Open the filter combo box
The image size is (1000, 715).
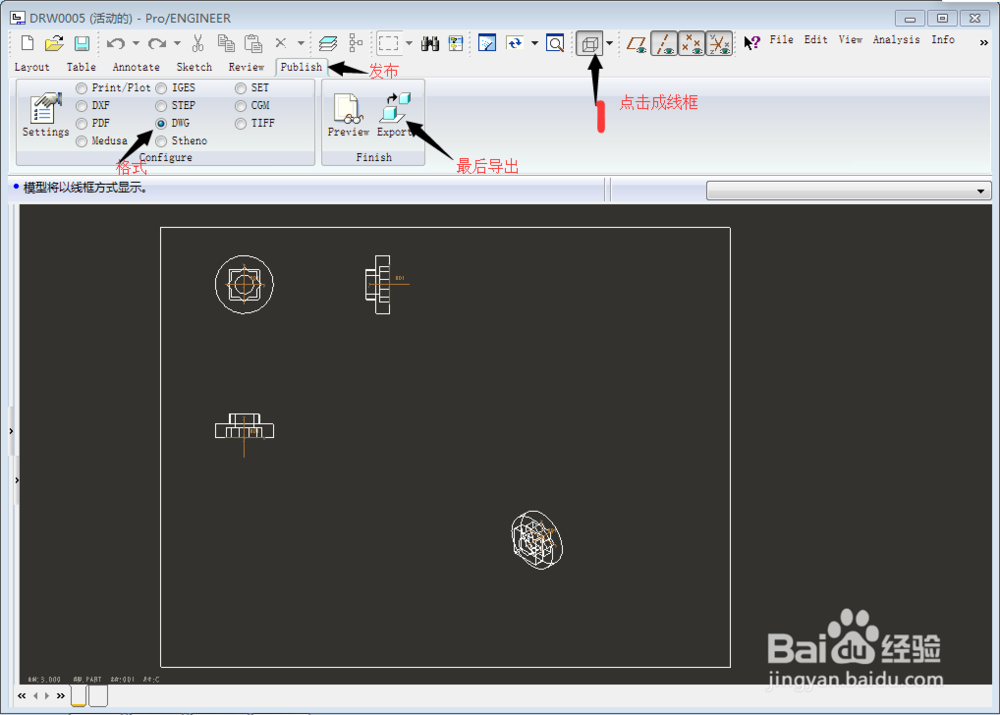coord(848,191)
